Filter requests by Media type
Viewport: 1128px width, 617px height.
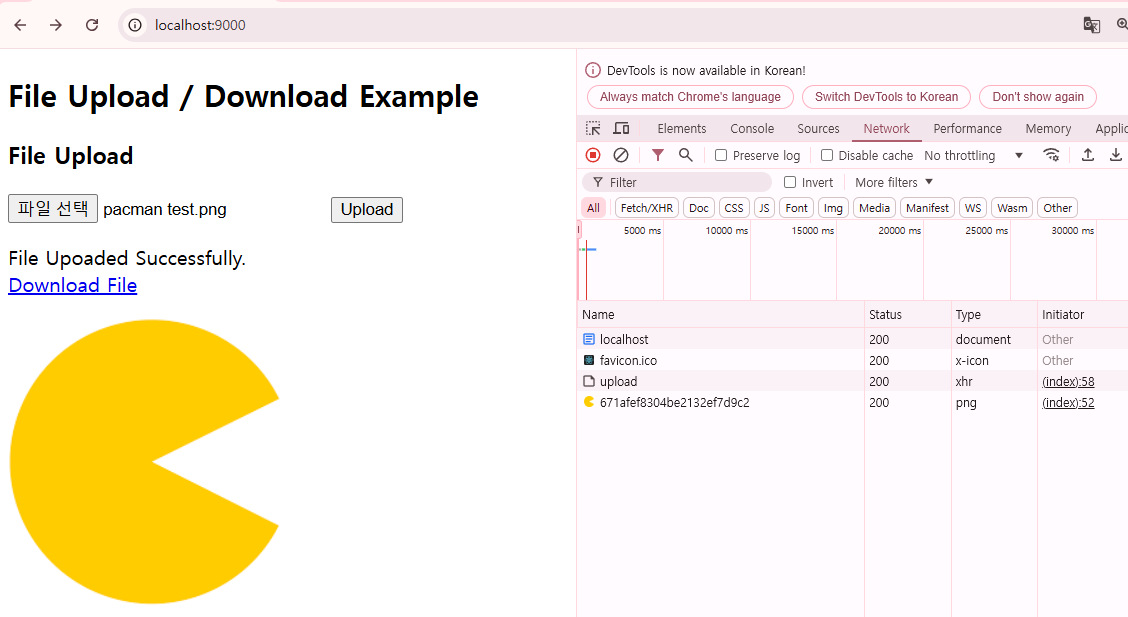tap(874, 208)
